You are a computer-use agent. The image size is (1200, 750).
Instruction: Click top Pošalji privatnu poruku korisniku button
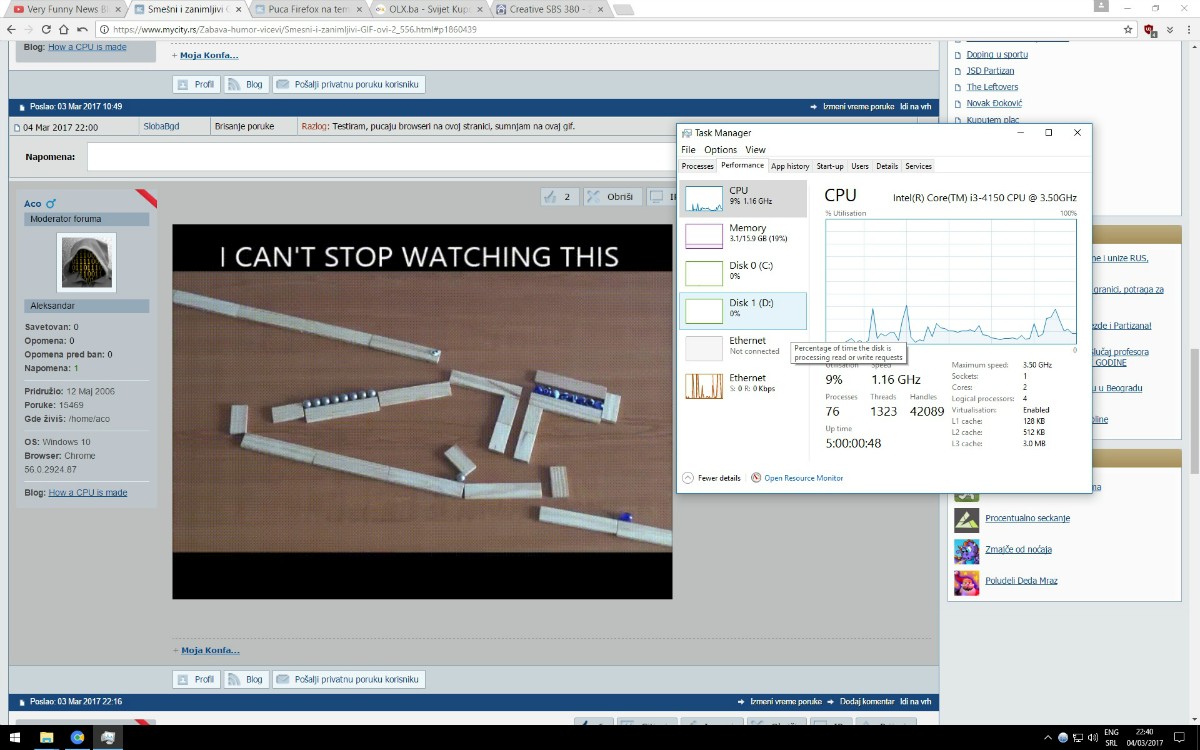tap(349, 85)
